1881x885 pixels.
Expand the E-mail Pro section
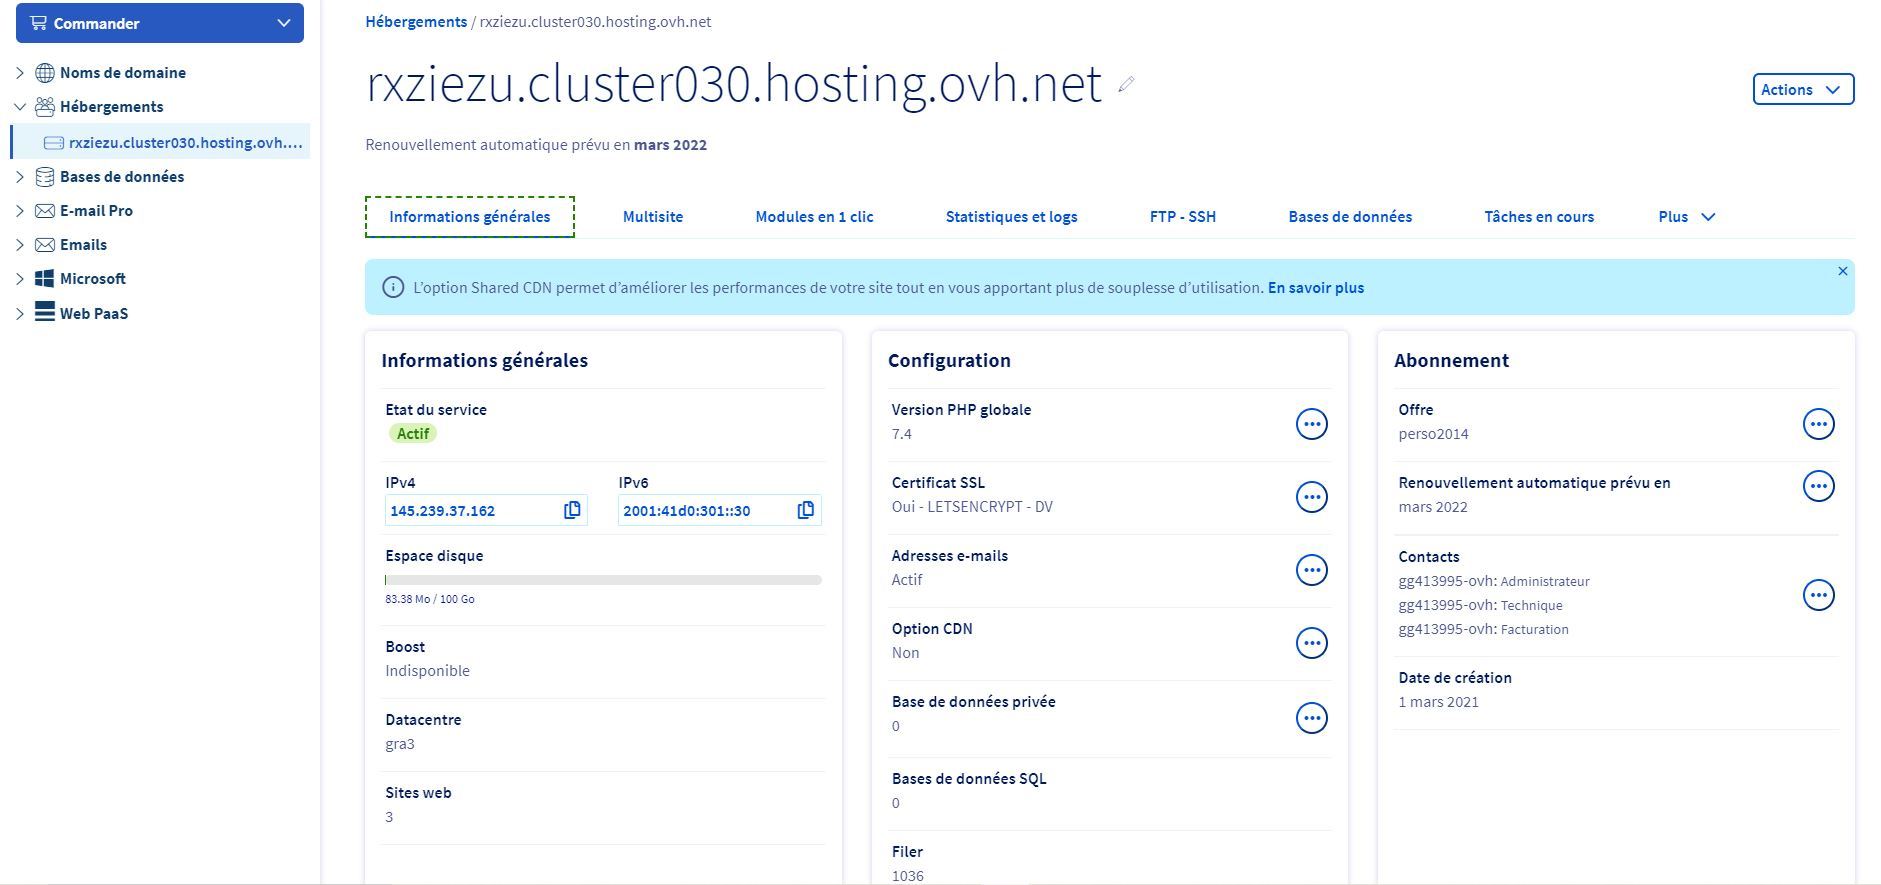click(20, 211)
